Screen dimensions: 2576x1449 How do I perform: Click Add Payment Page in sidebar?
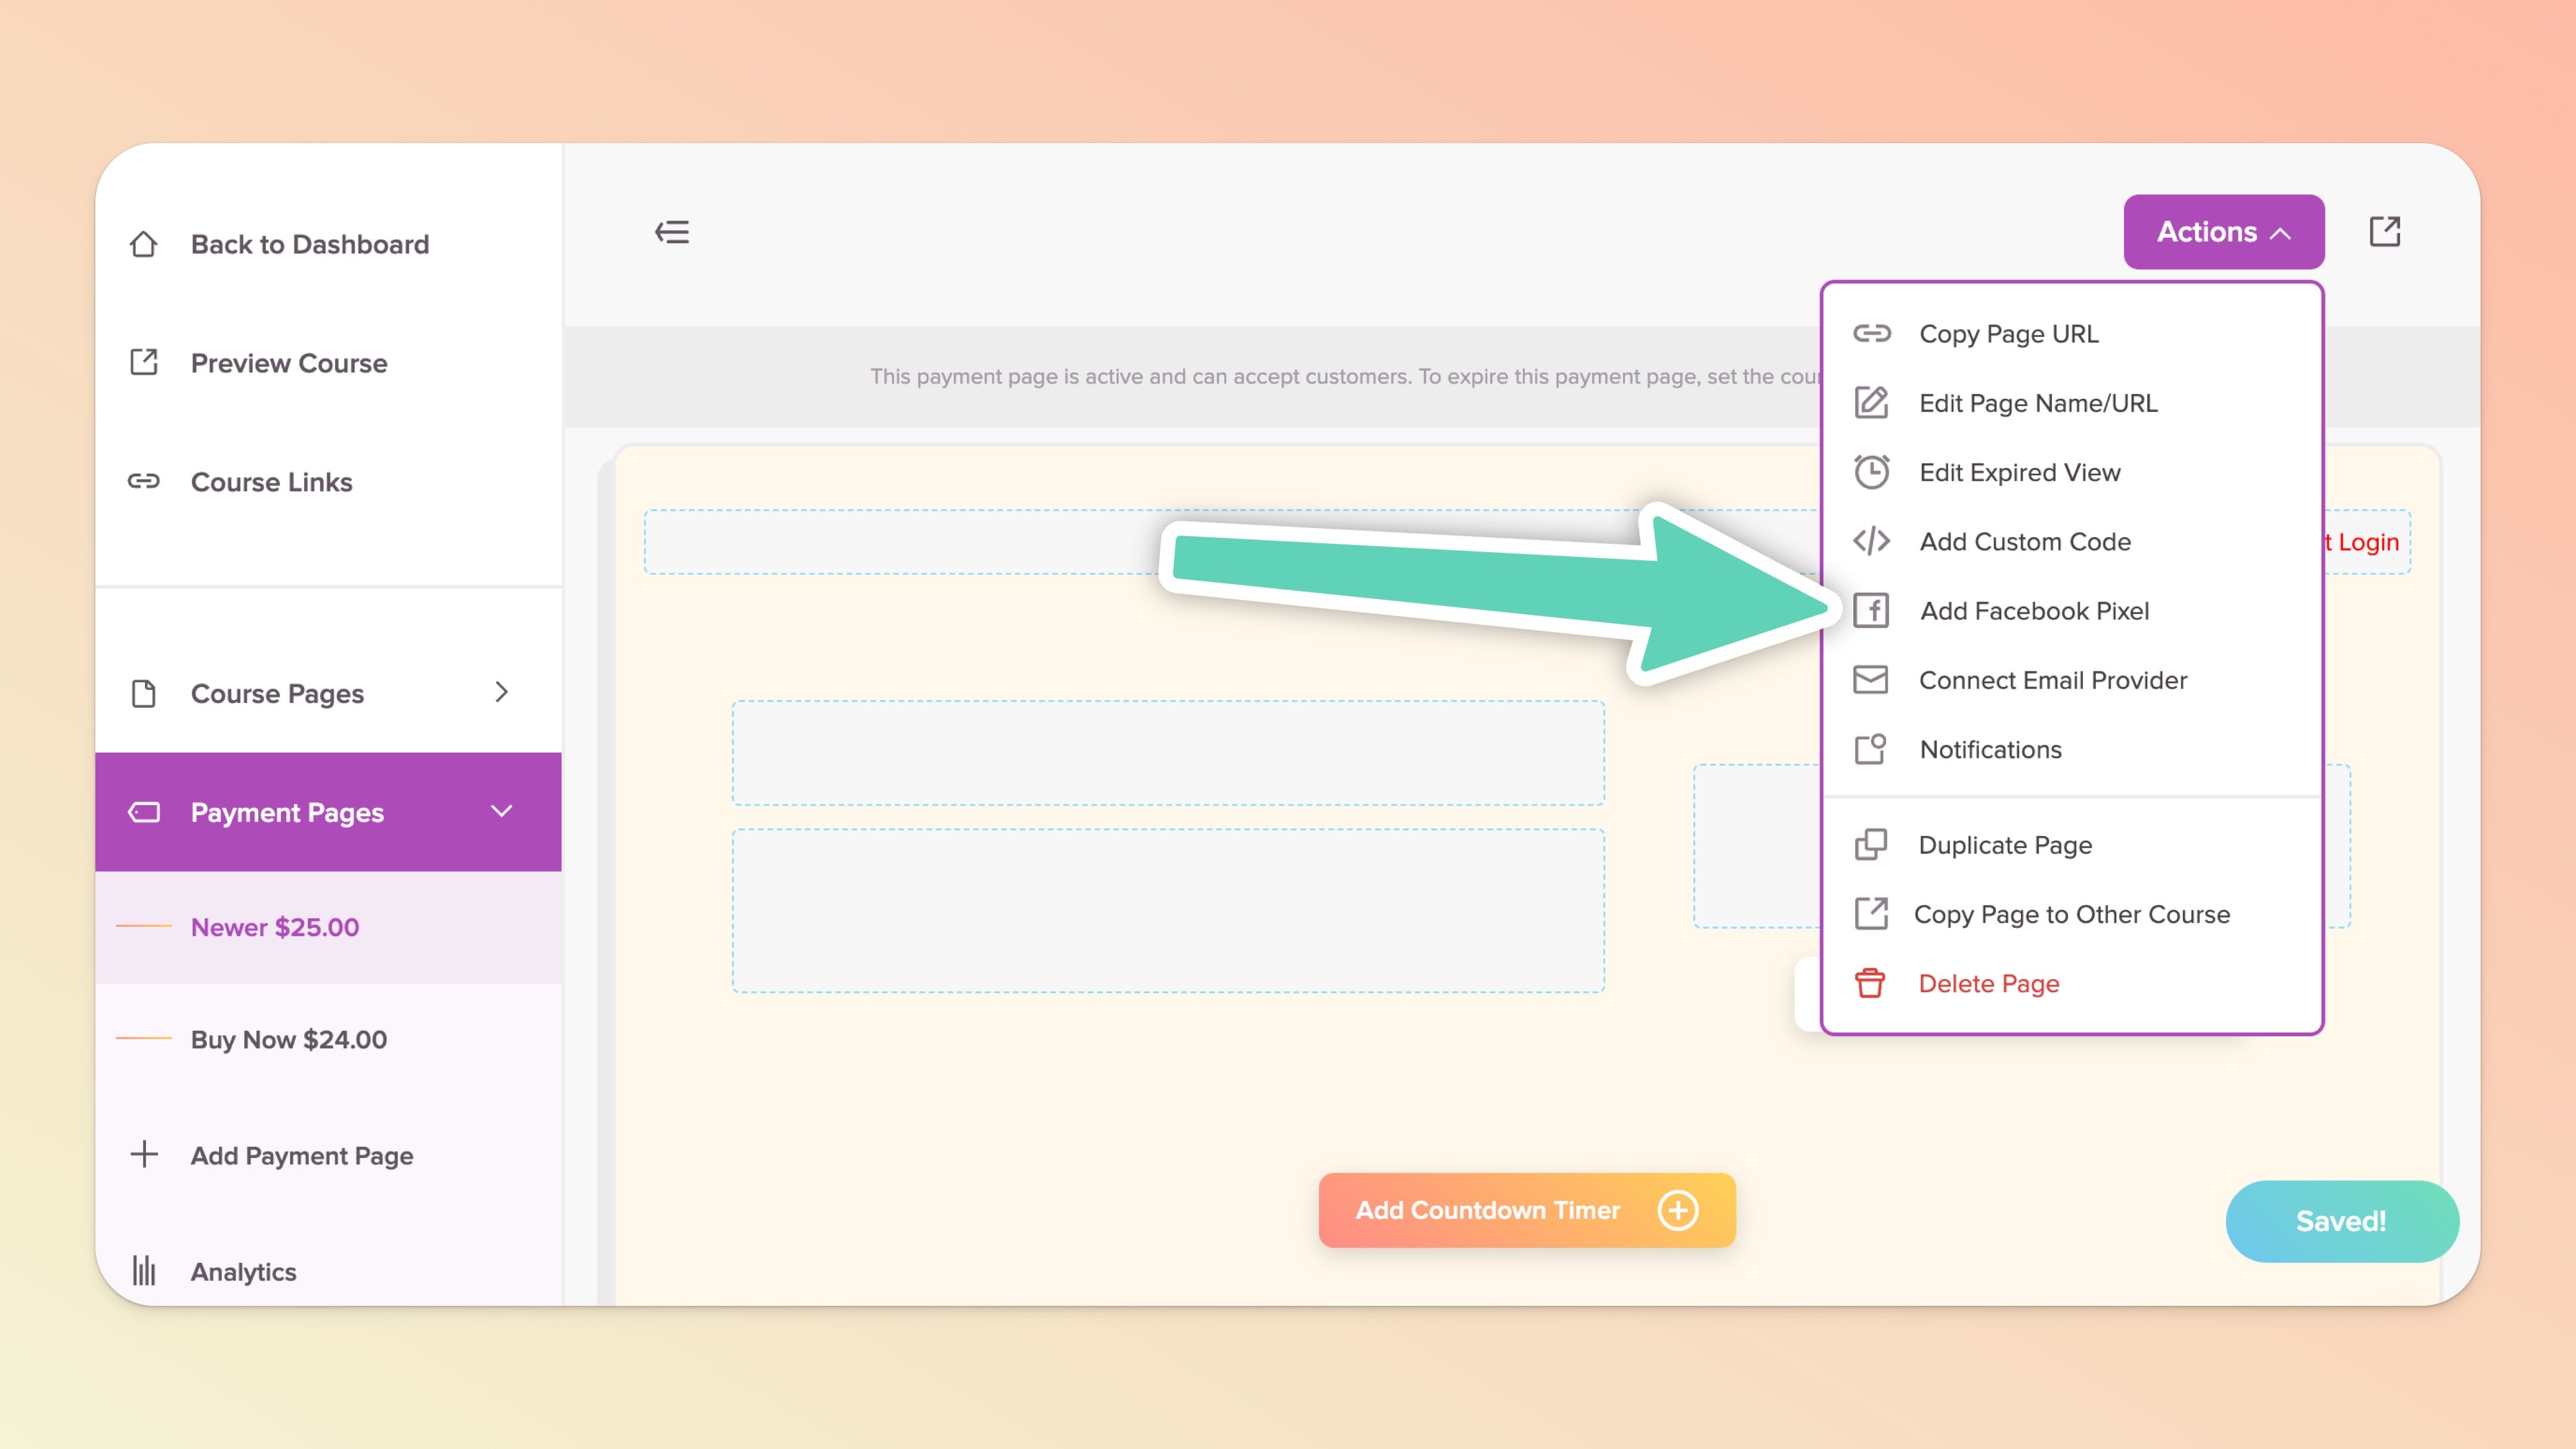(301, 1155)
